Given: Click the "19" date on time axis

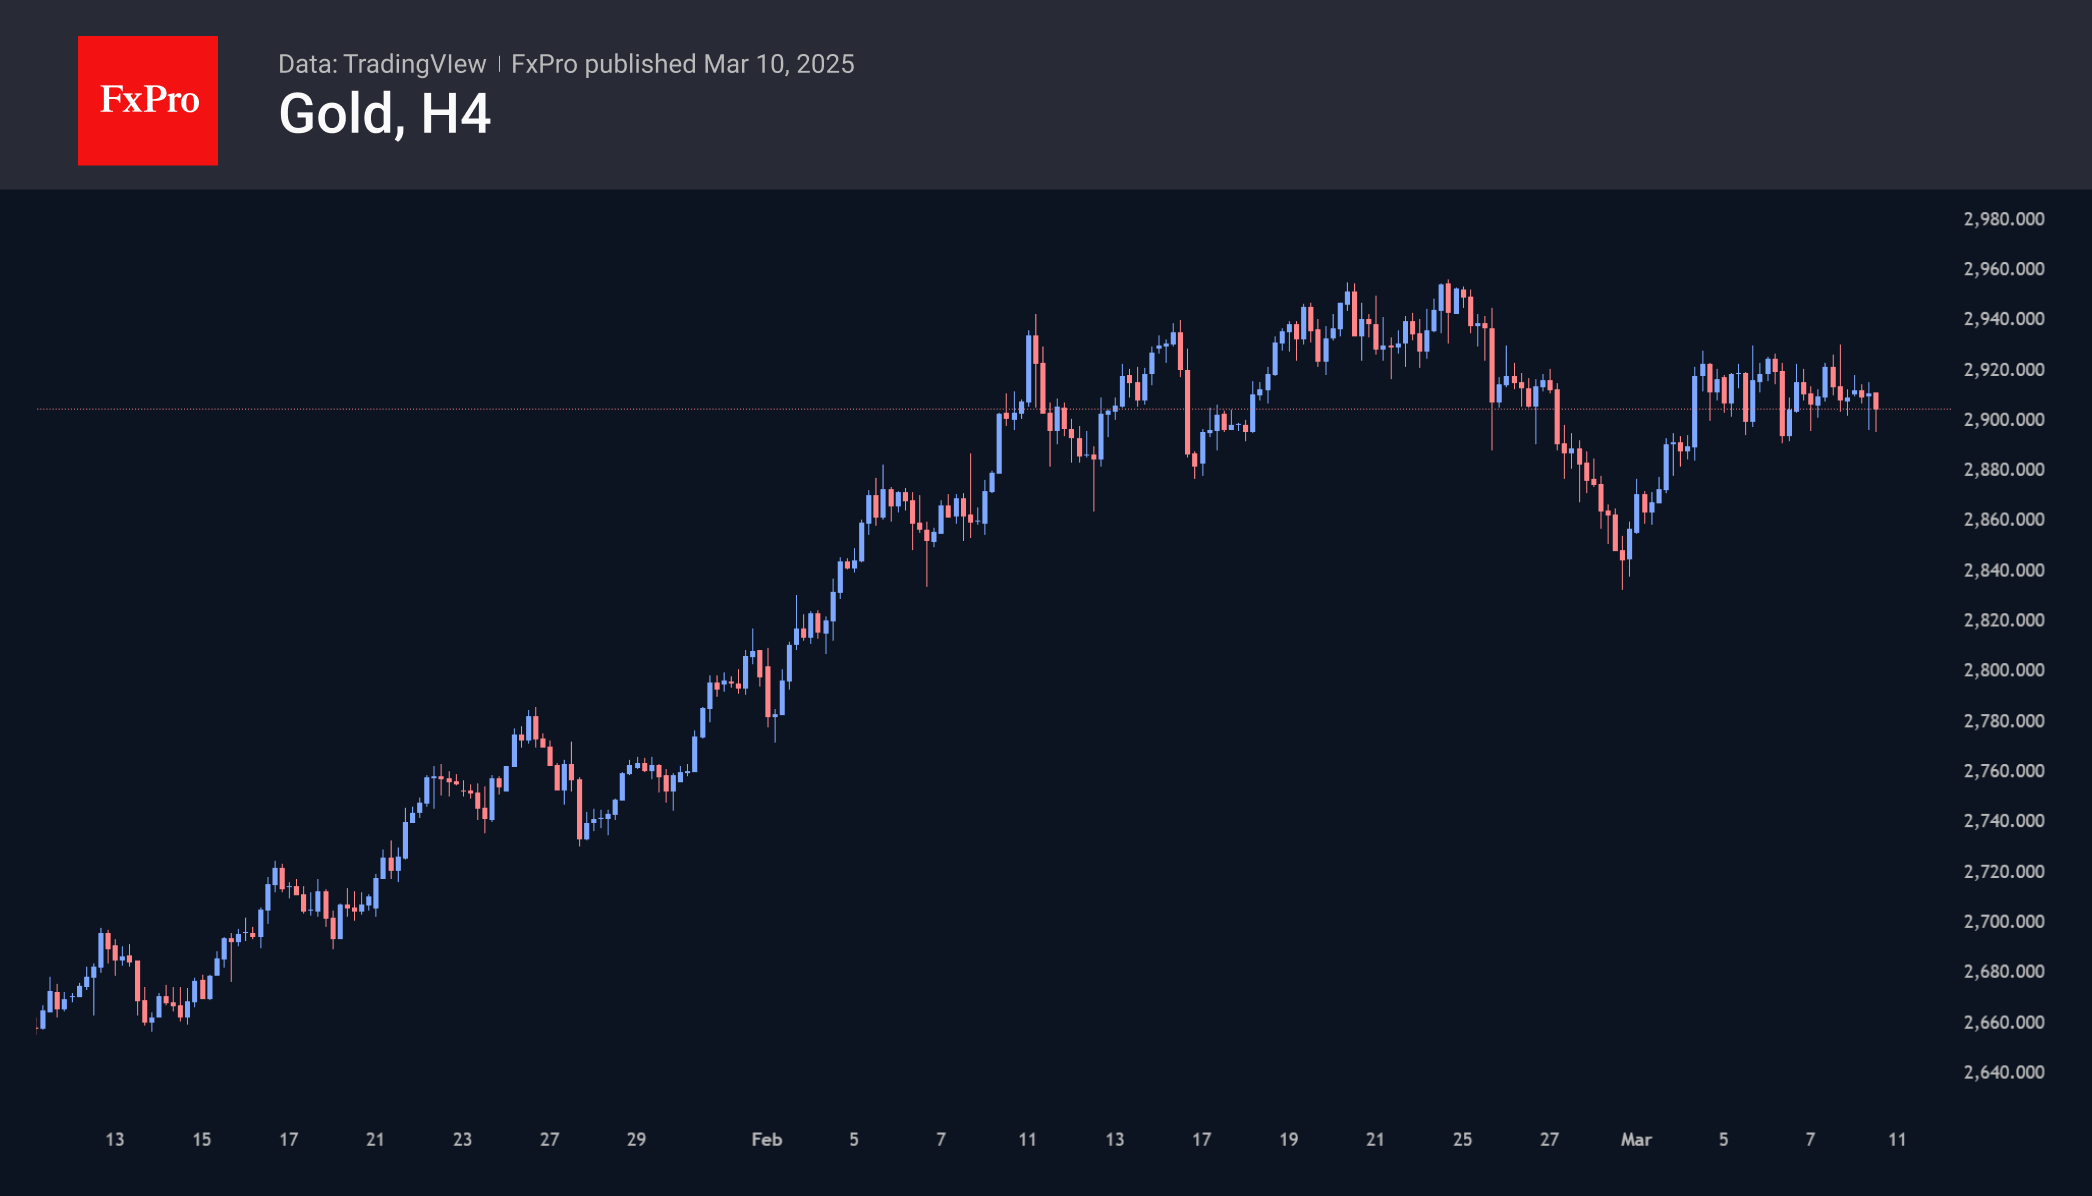Looking at the screenshot, I should [x=1288, y=1139].
